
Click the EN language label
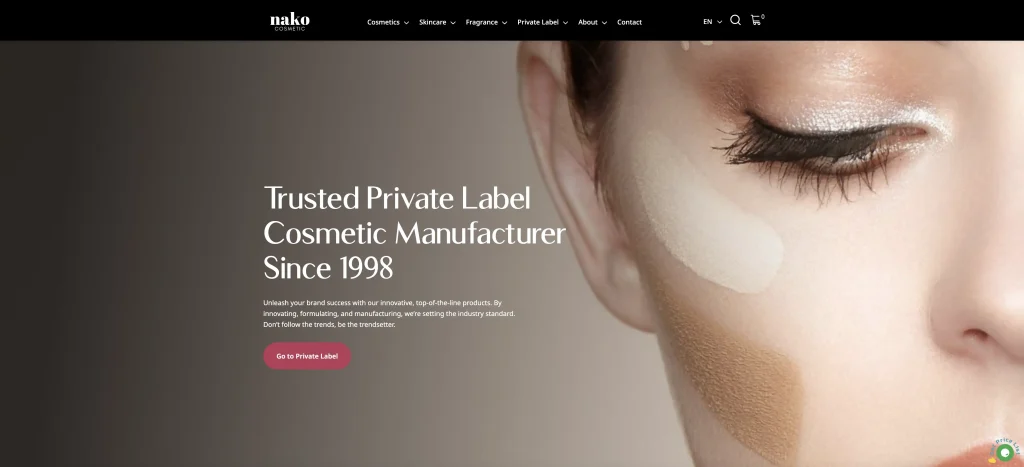point(707,22)
